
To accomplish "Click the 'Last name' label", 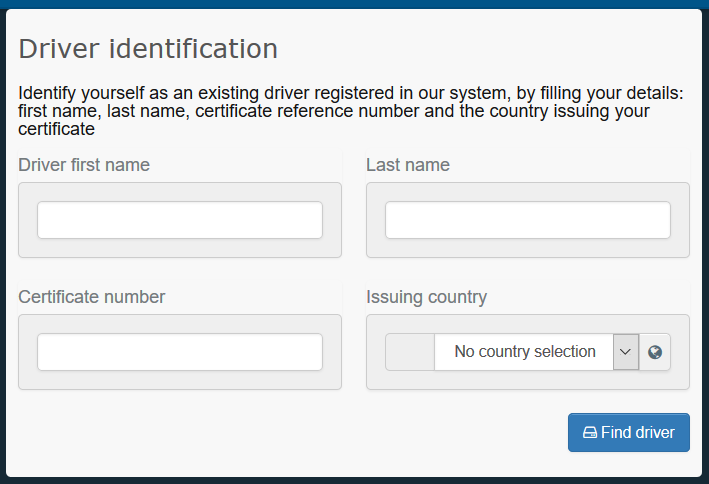I will point(408,165).
